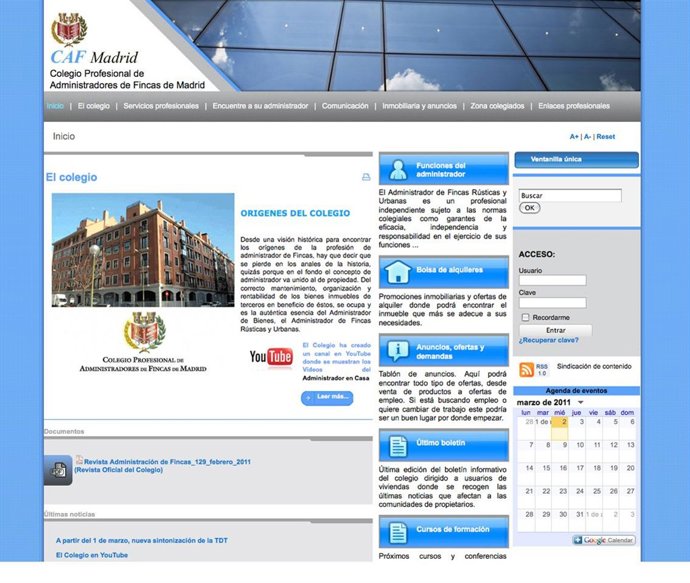Click the Buscar search field
The height and width of the screenshot is (583, 690).
[x=570, y=195]
